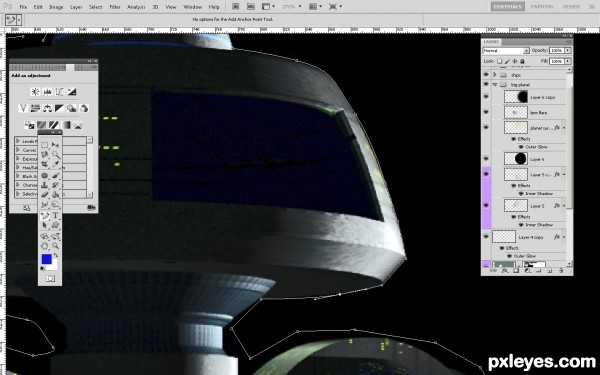This screenshot has width=600, height=375.
Task: Toggle Quick Mask mode in the toolbox
Action: coord(50,279)
